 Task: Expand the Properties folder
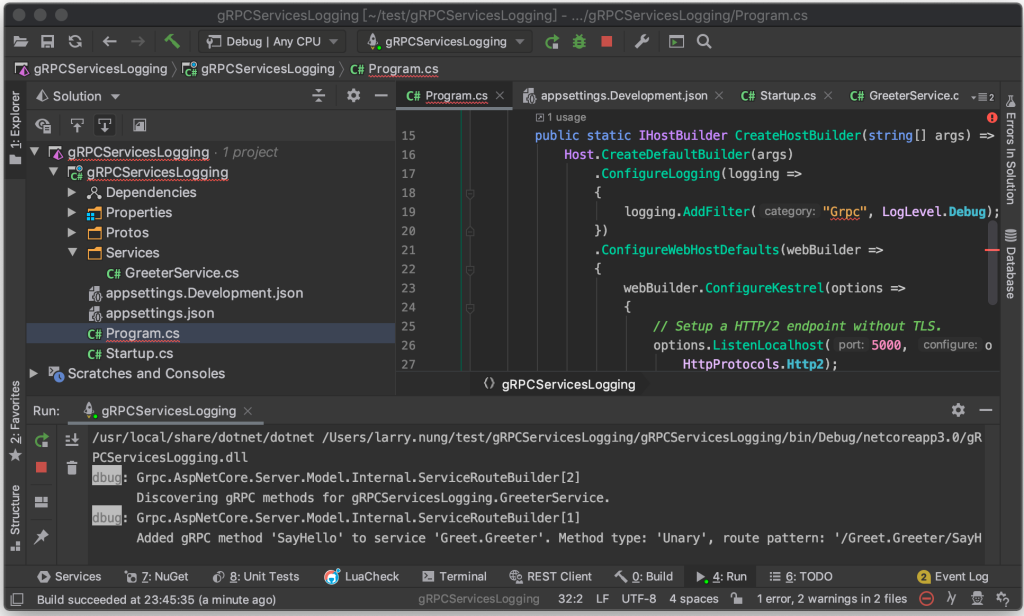72,213
